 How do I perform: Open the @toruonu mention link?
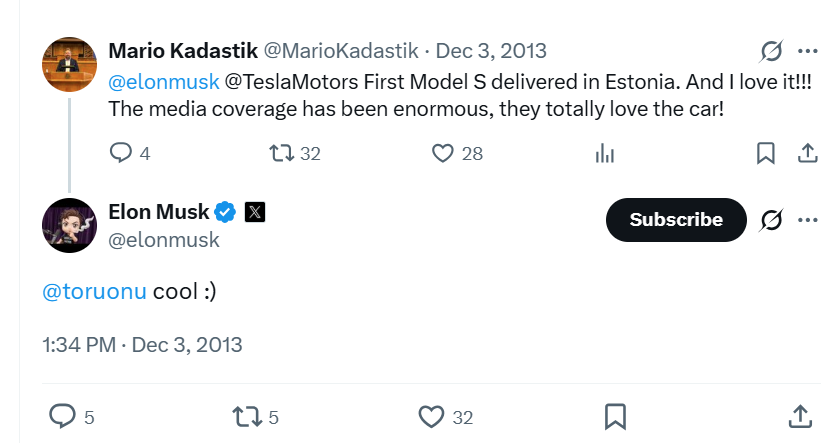(94, 291)
